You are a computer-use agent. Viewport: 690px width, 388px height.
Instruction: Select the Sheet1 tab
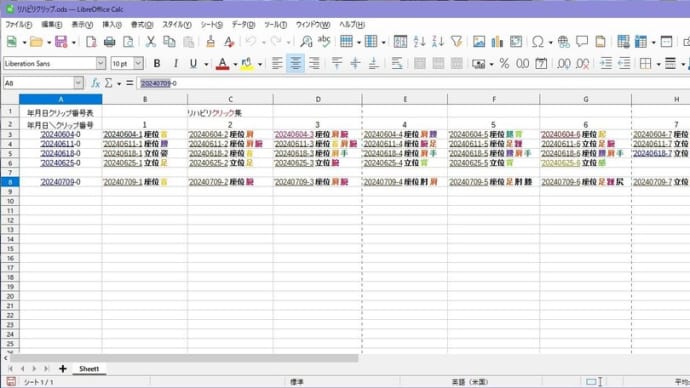coord(89,369)
